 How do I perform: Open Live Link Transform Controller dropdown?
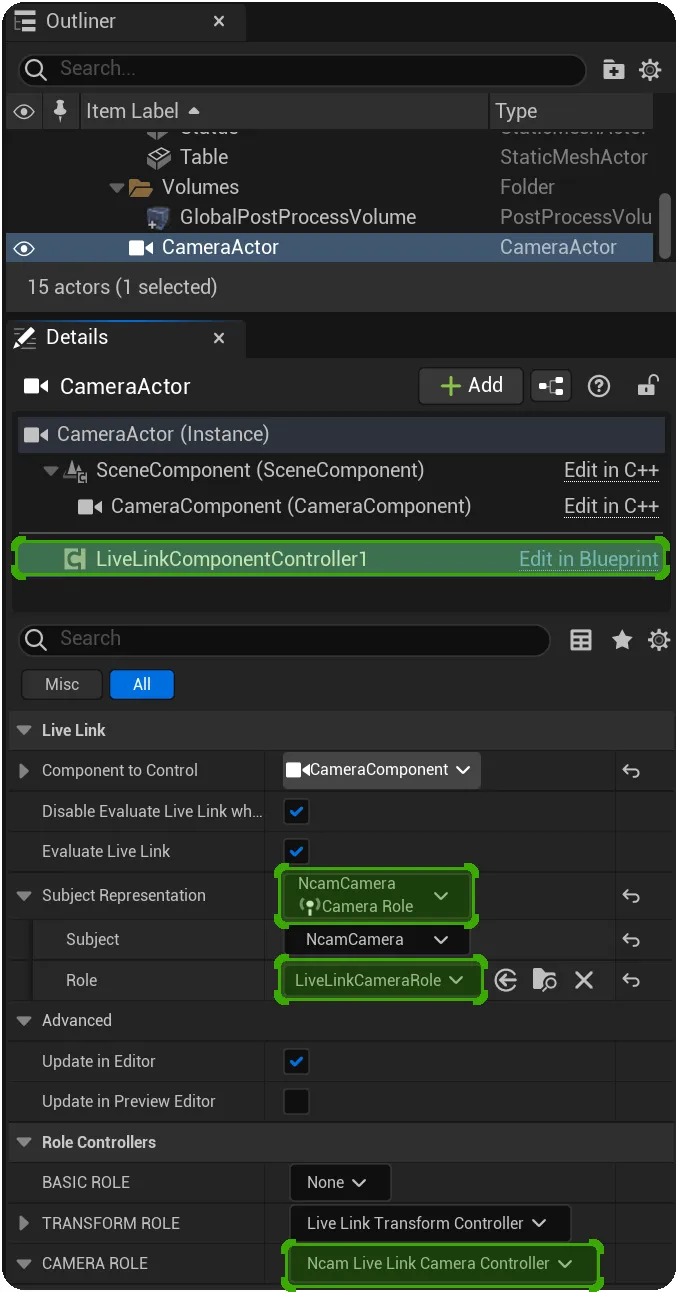click(x=430, y=1223)
